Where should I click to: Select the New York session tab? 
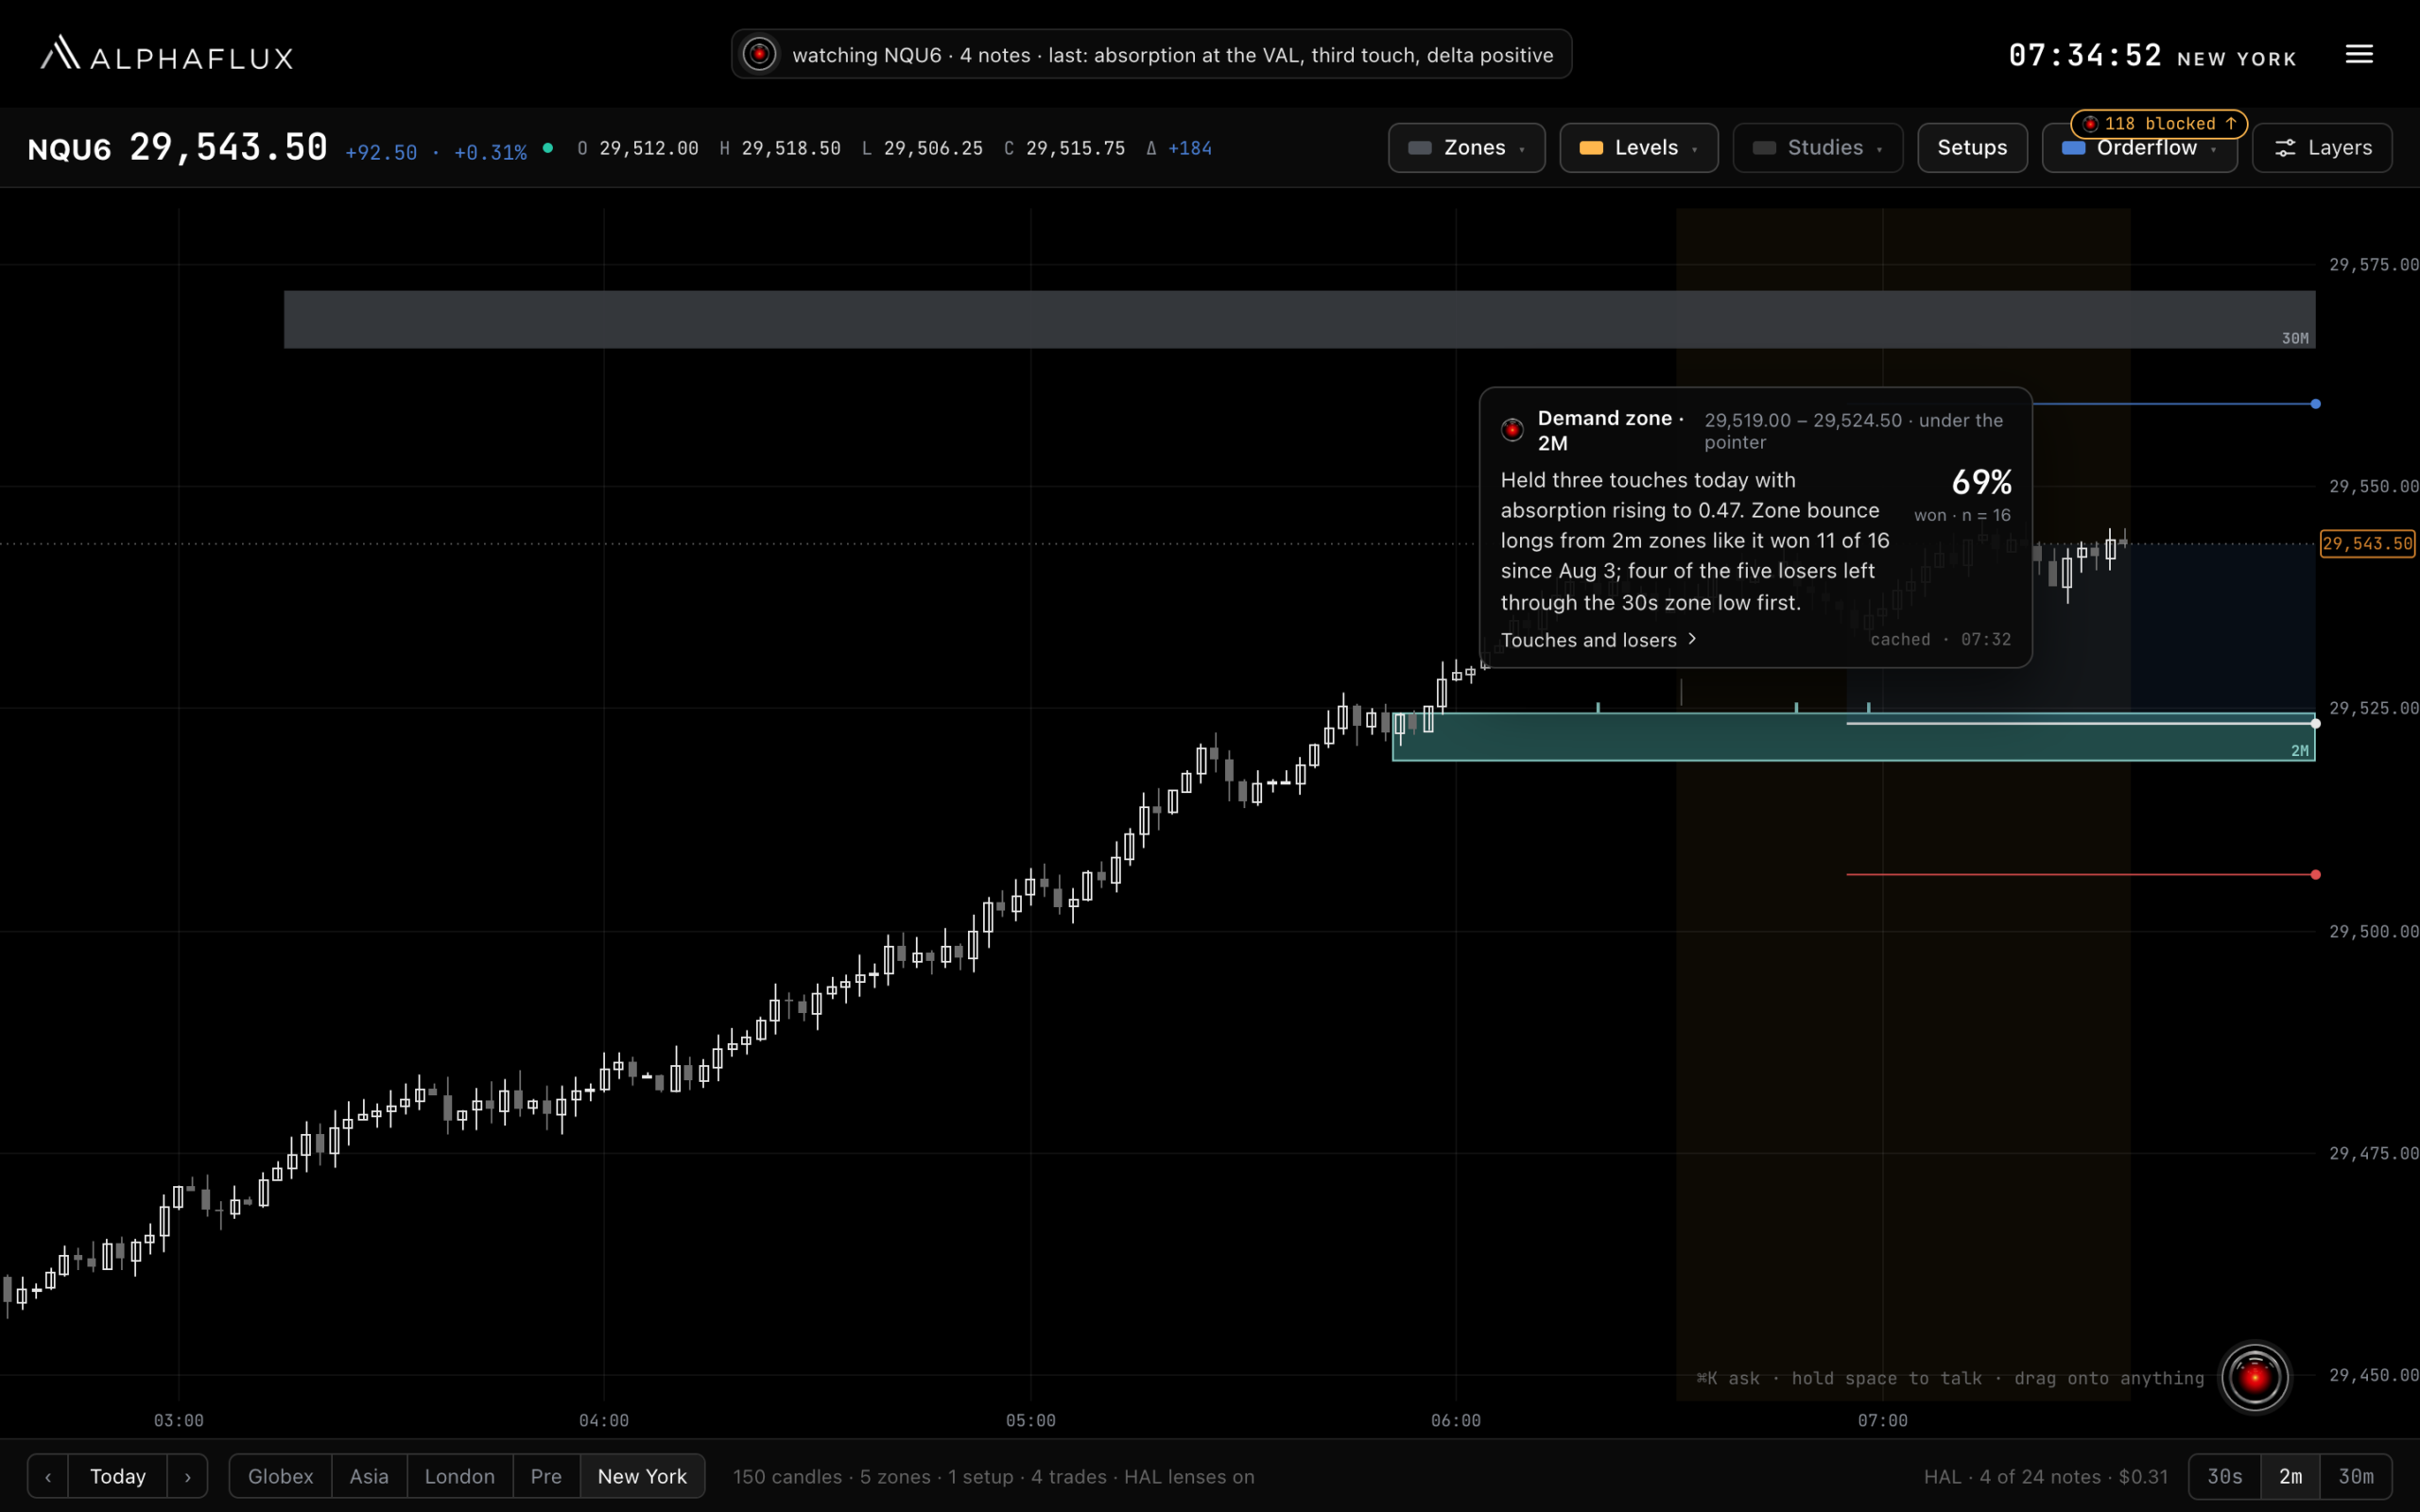tap(642, 1476)
